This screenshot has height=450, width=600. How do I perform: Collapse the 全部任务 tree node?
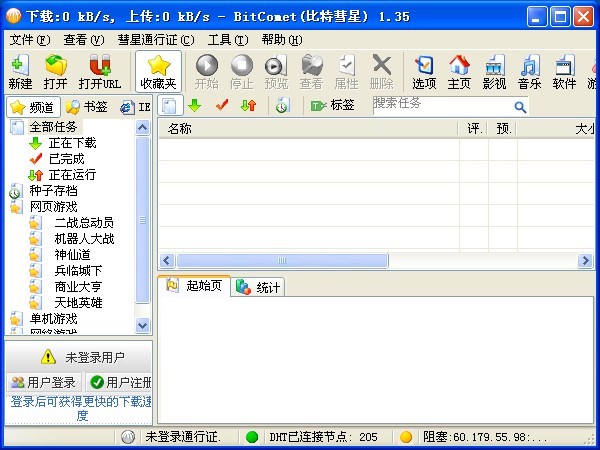pyautogui.click(x=16, y=127)
